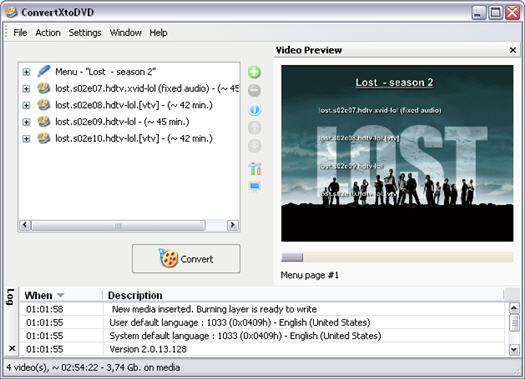Click the disc icon for lost.s02e08 file
Viewport: 525px width, 379px height.
[44, 105]
